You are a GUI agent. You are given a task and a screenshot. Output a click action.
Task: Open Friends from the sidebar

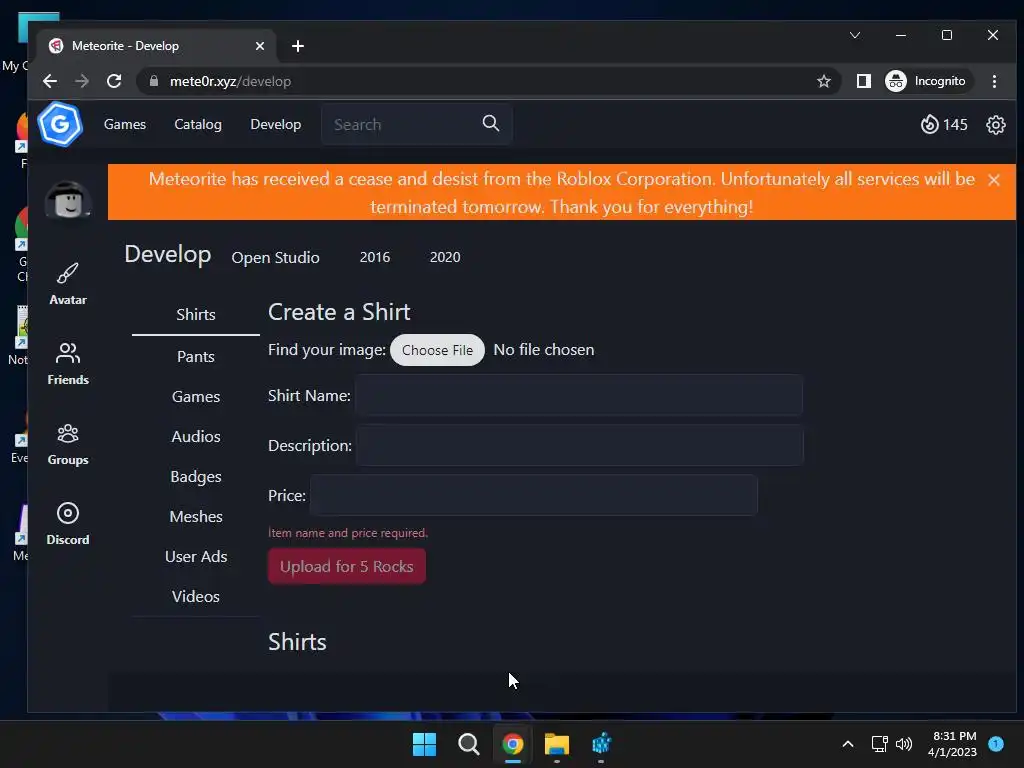pos(68,364)
